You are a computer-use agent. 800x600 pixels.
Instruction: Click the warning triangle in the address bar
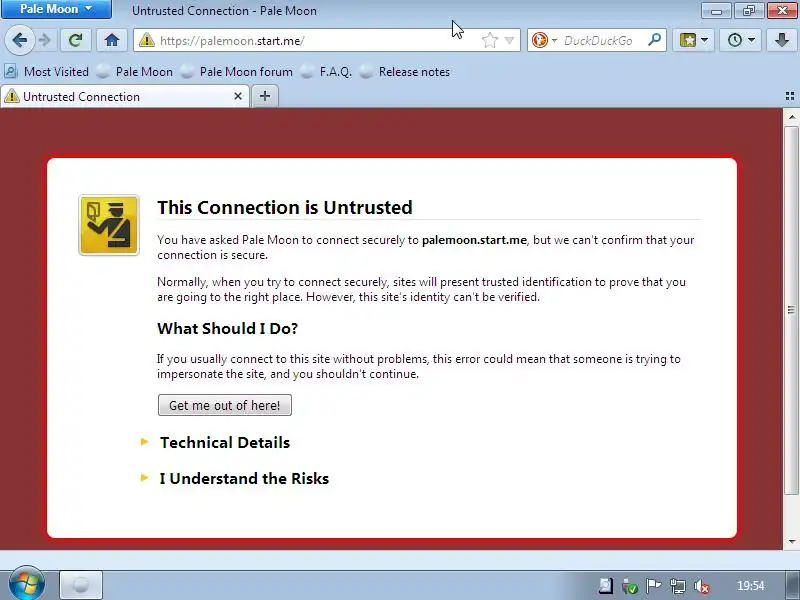pyautogui.click(x=147, y=40)
